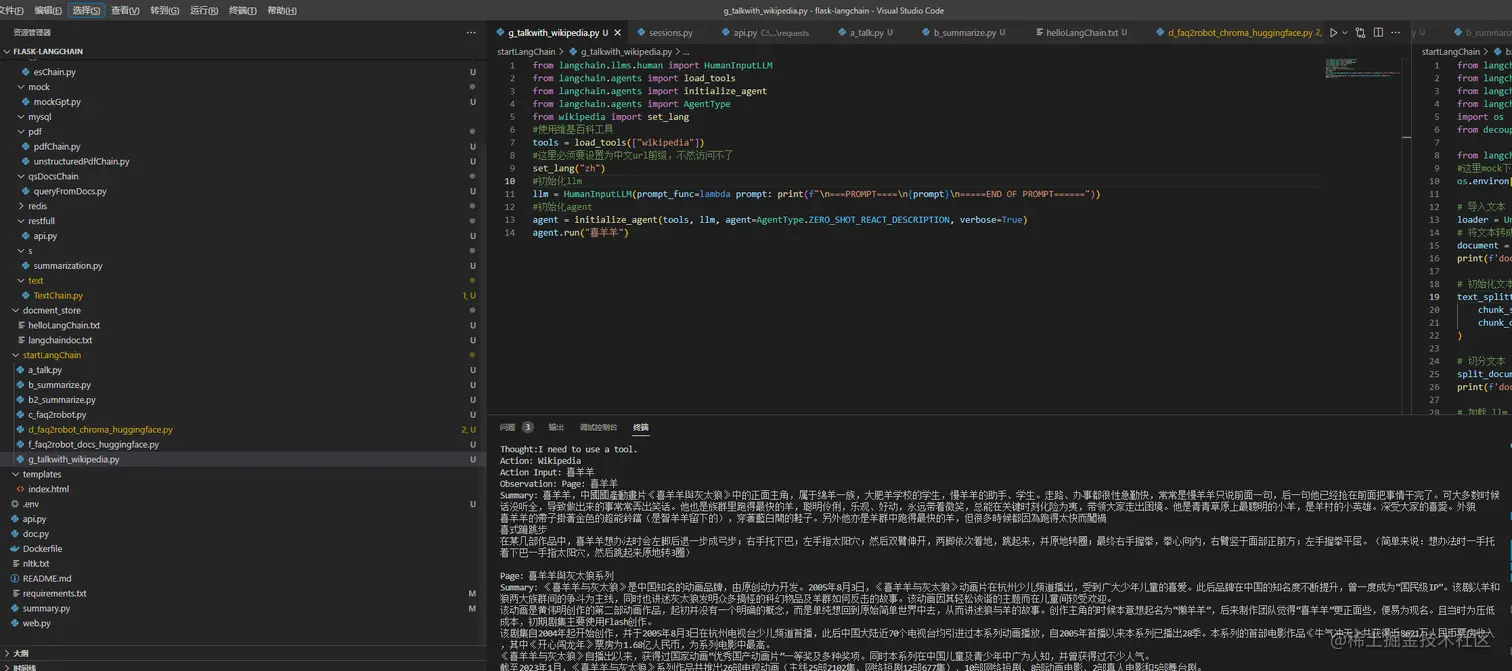
Task: Collapse the startLangChain folder
Action: click(52, 355)
